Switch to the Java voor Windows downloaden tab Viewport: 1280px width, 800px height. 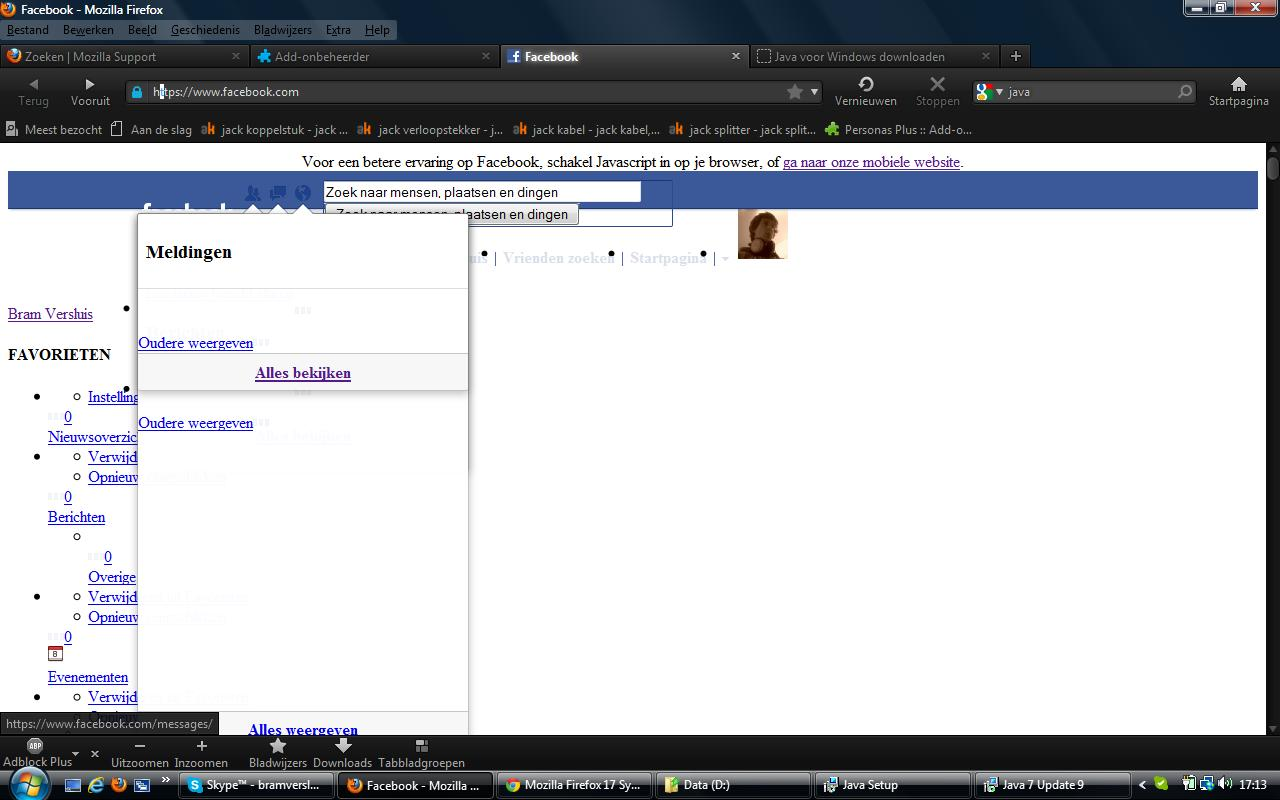pos(873,56)
